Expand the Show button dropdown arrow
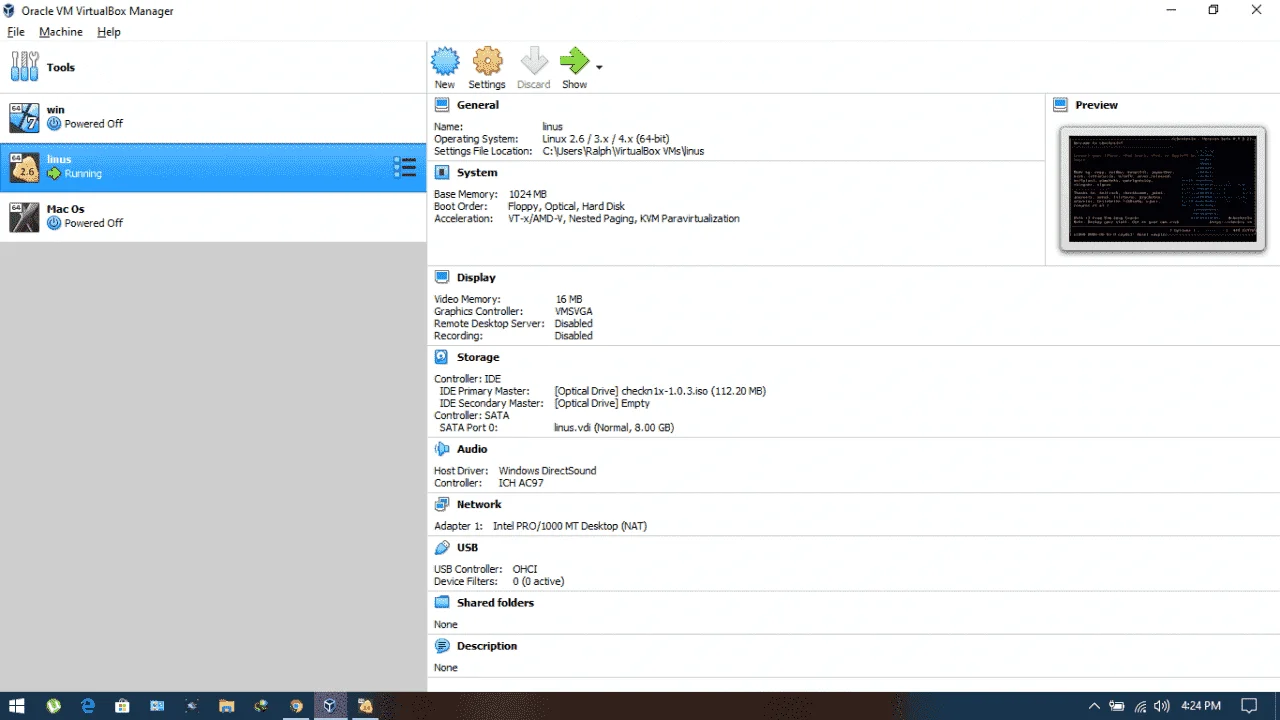Screen dimensions: 1280x720 (x=599, y=68)
